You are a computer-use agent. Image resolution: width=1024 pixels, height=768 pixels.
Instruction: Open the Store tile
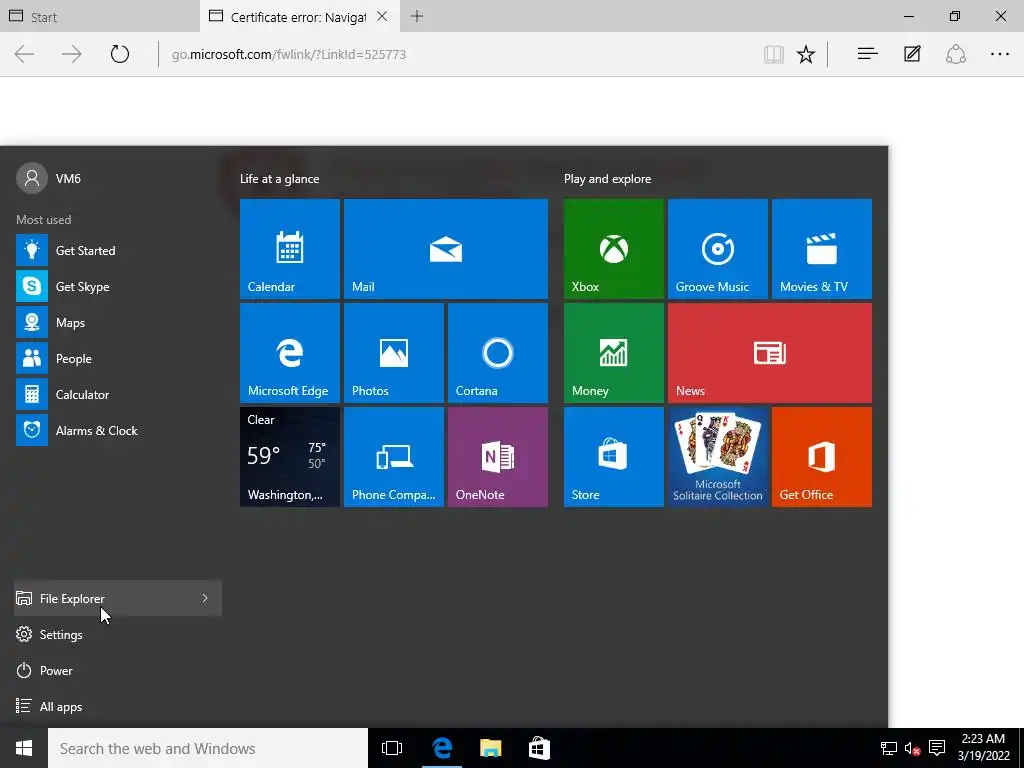(x=614, y=456)
